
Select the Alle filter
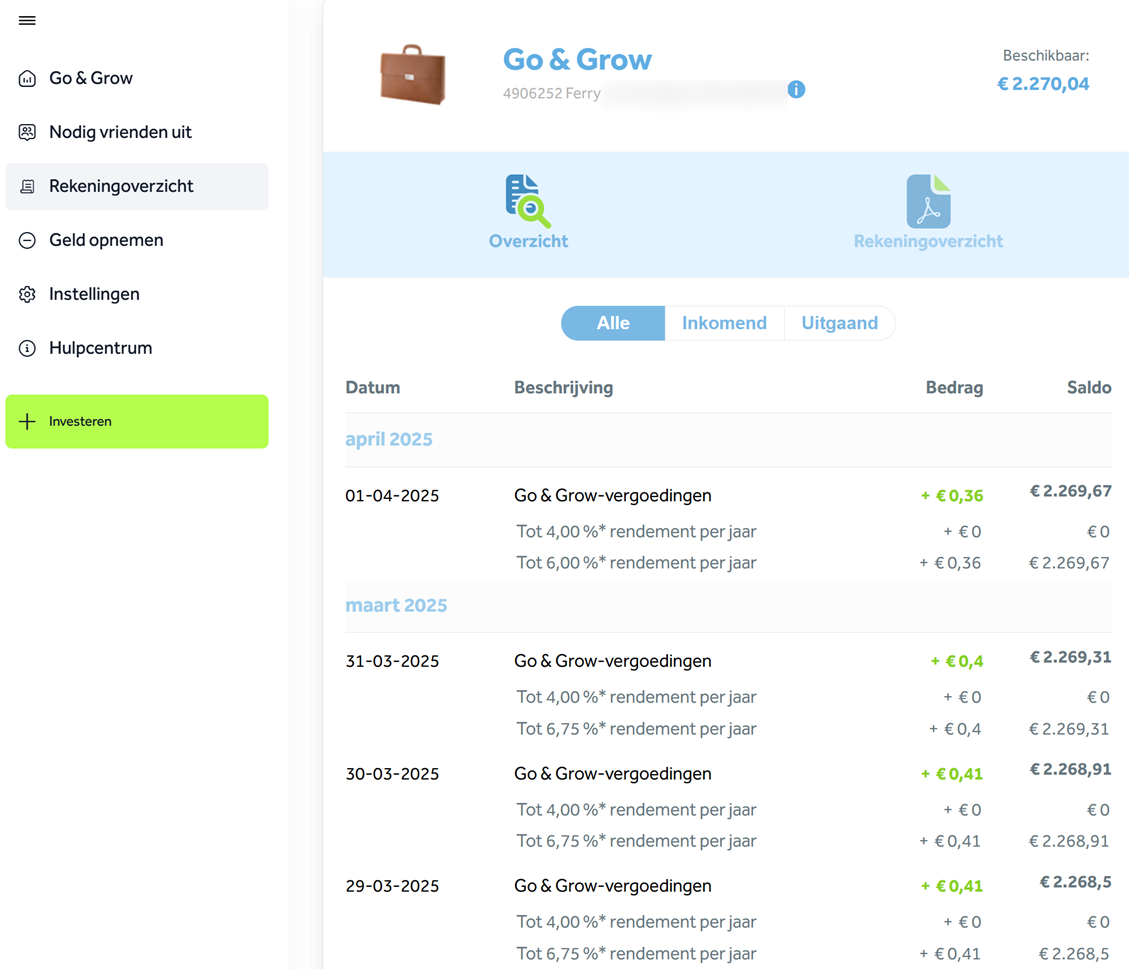pyautogui.click(x=613, y=323)
